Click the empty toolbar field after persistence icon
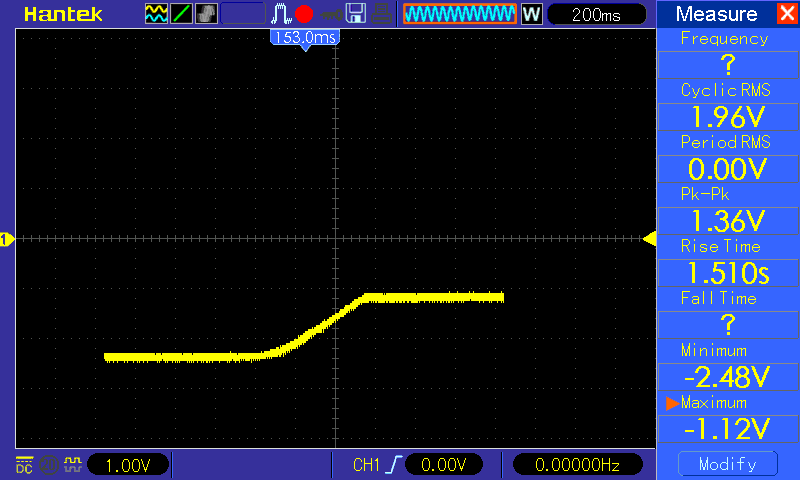The image size is (800, 480). (243, 14)
